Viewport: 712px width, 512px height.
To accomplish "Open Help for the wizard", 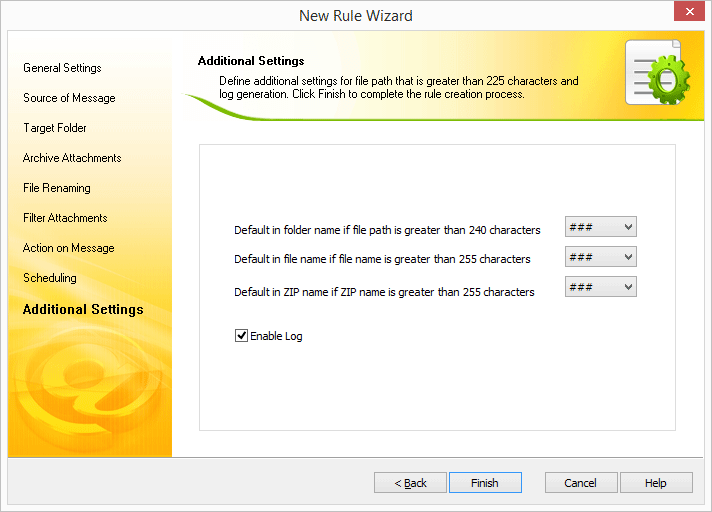I will (x=655, y=483).
